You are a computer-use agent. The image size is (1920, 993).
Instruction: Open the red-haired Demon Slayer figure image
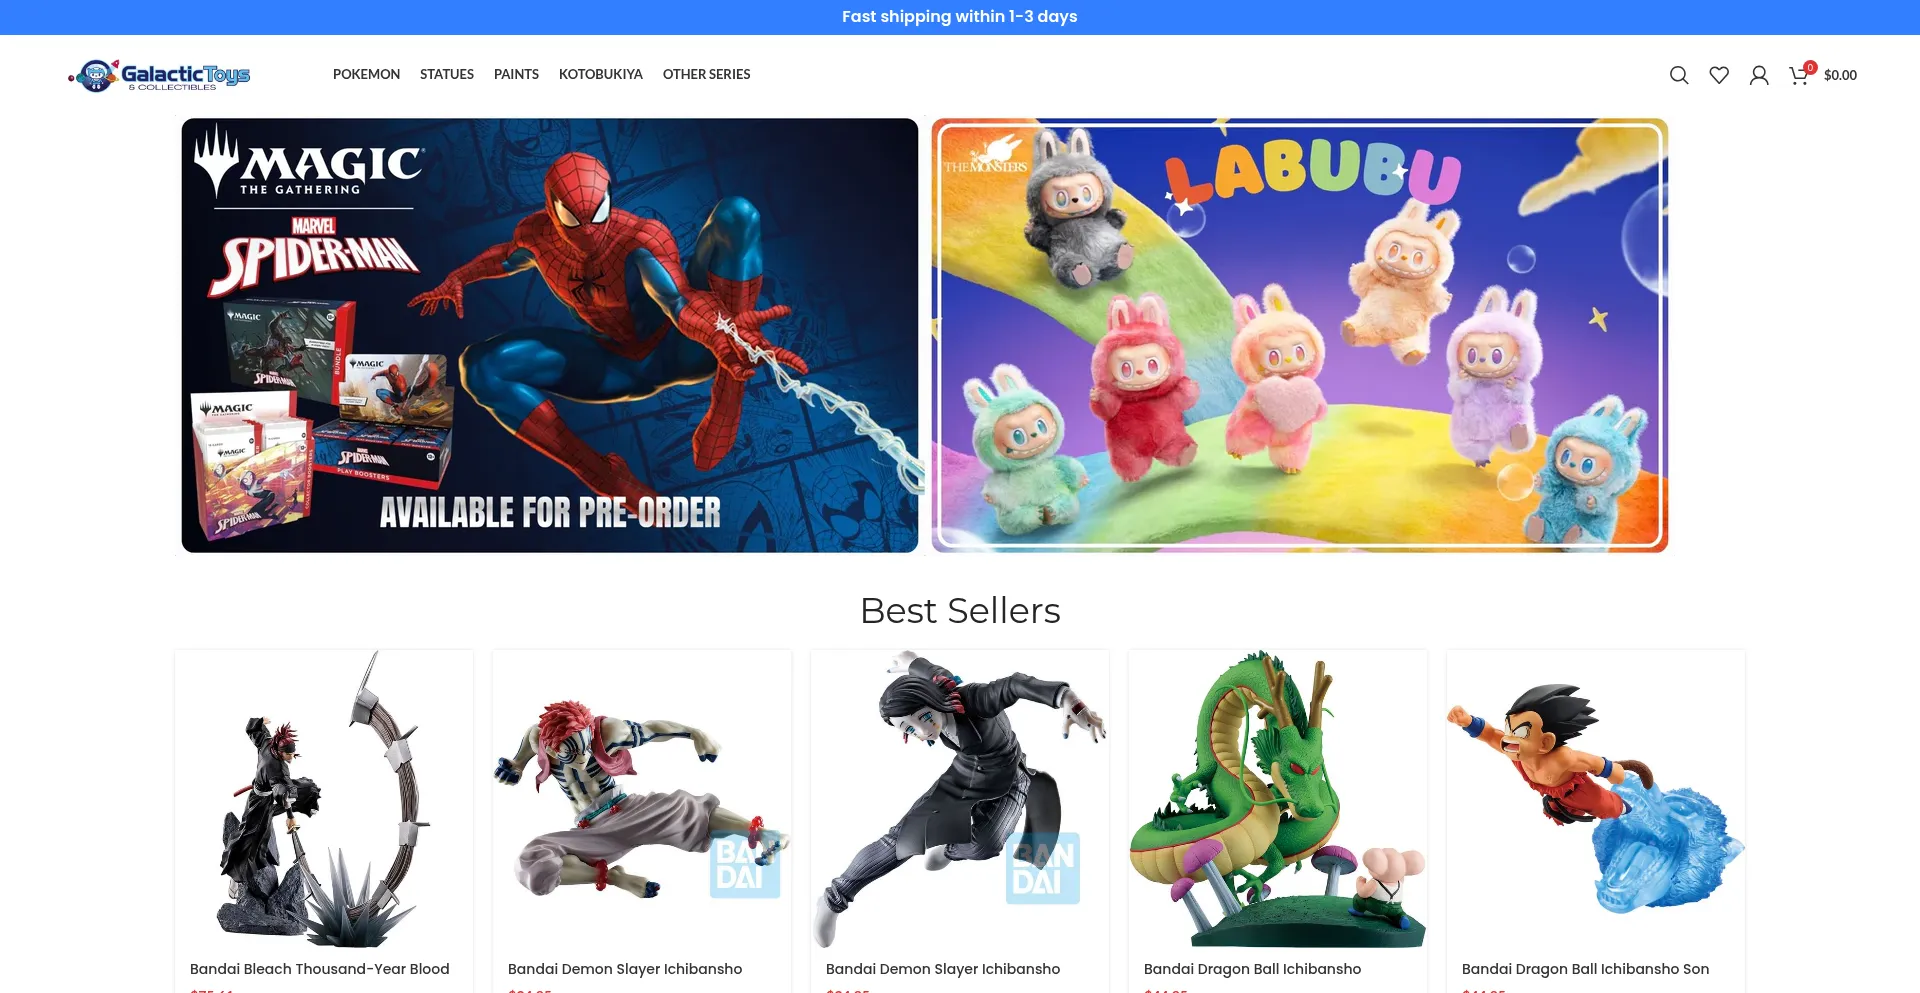coord(642,799)
